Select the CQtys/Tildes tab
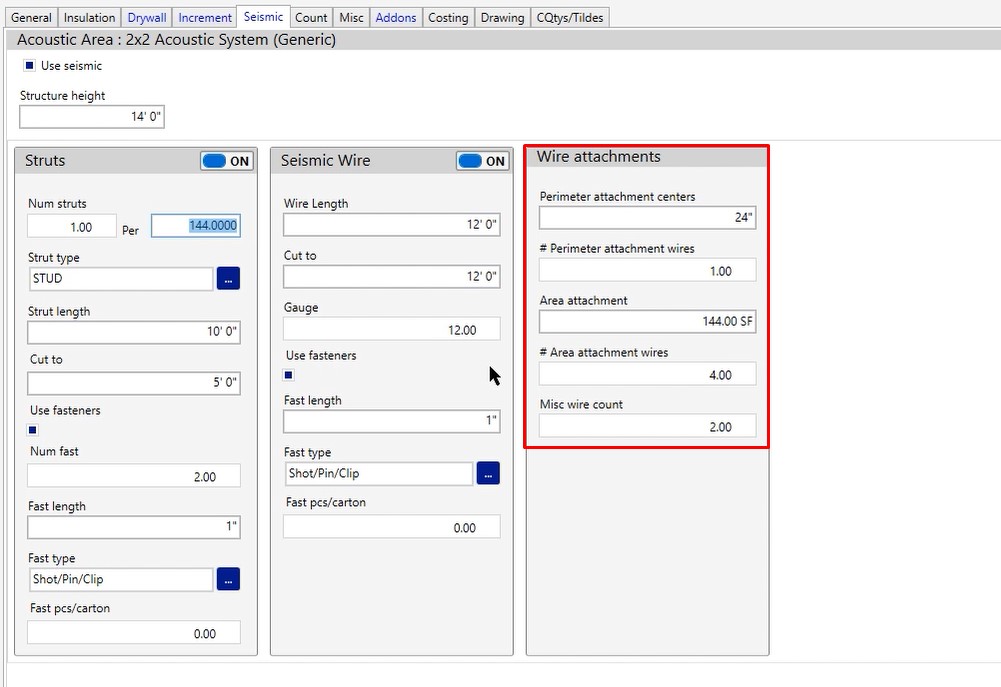Viewport: 1001px width, 687px height. pos(569,17)
